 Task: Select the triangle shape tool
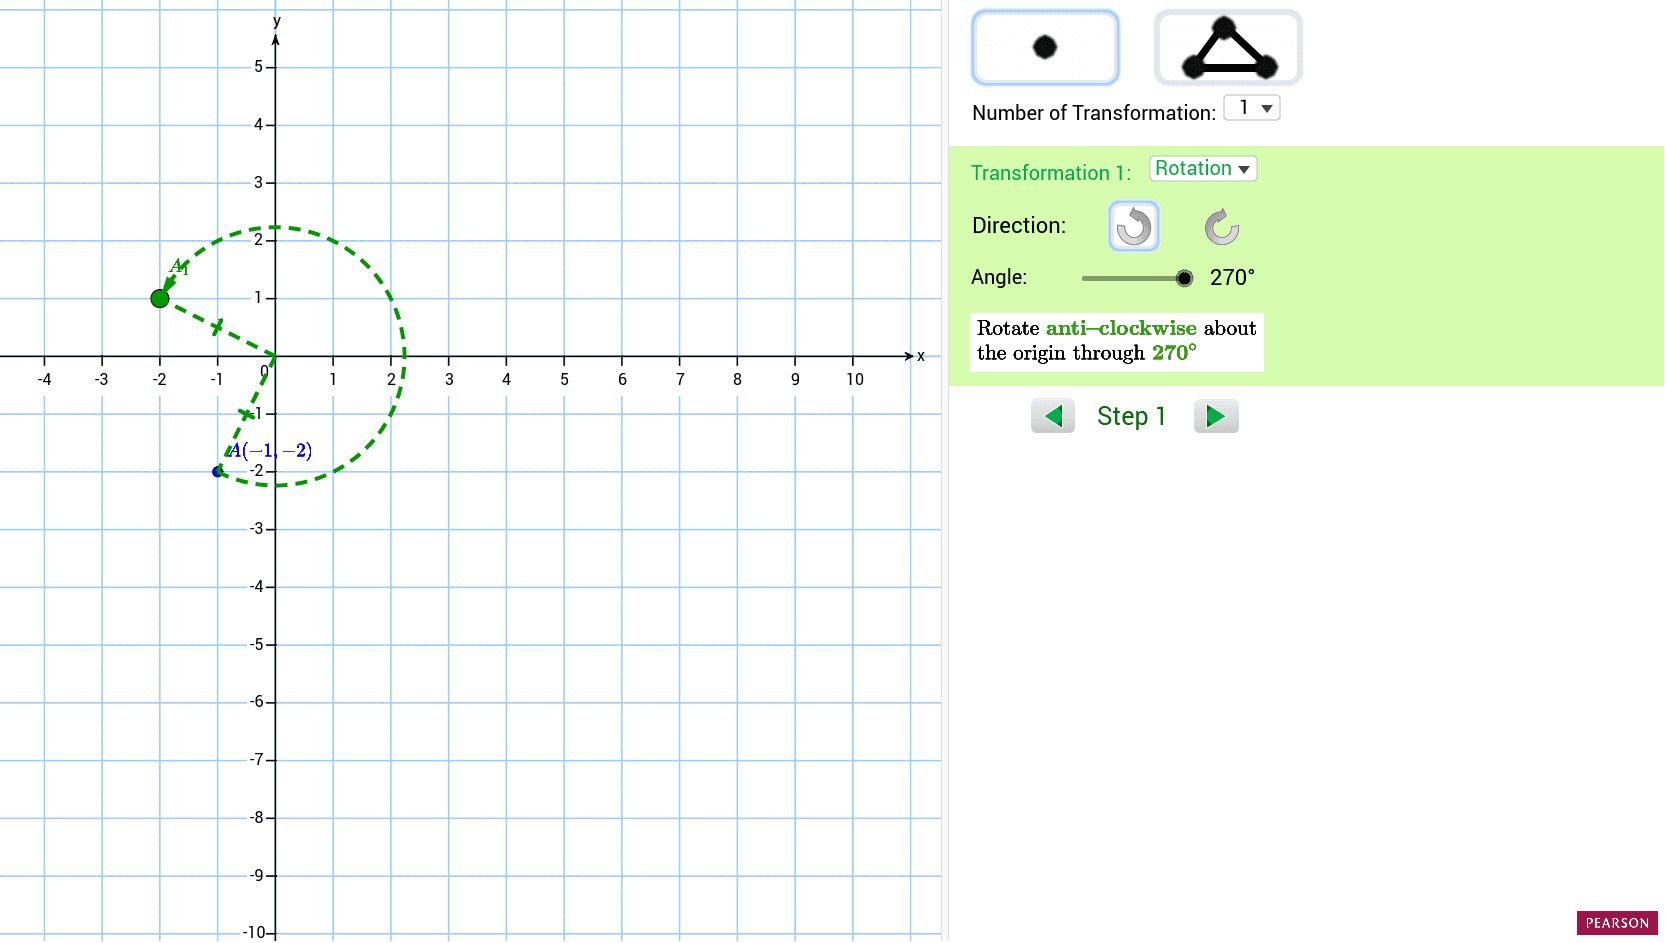1227,46
